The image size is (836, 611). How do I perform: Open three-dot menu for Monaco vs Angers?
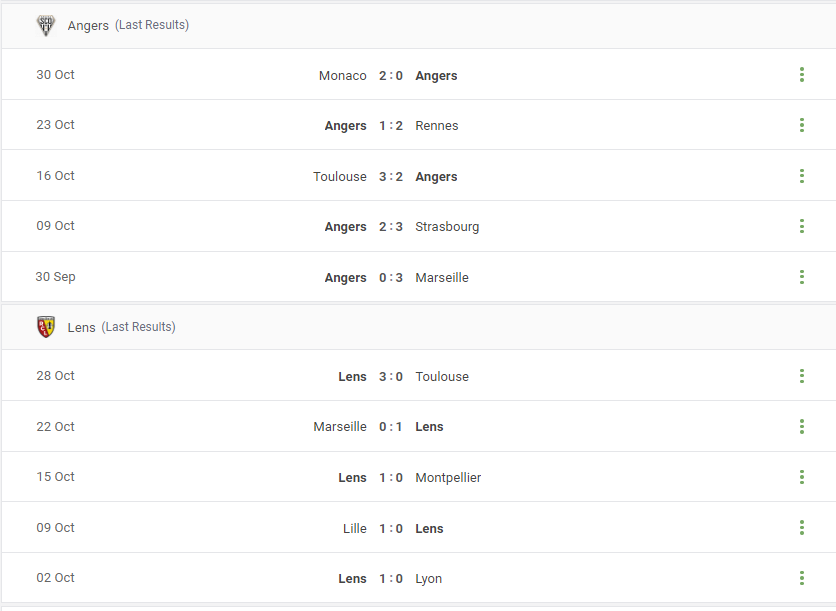point(801,75)
